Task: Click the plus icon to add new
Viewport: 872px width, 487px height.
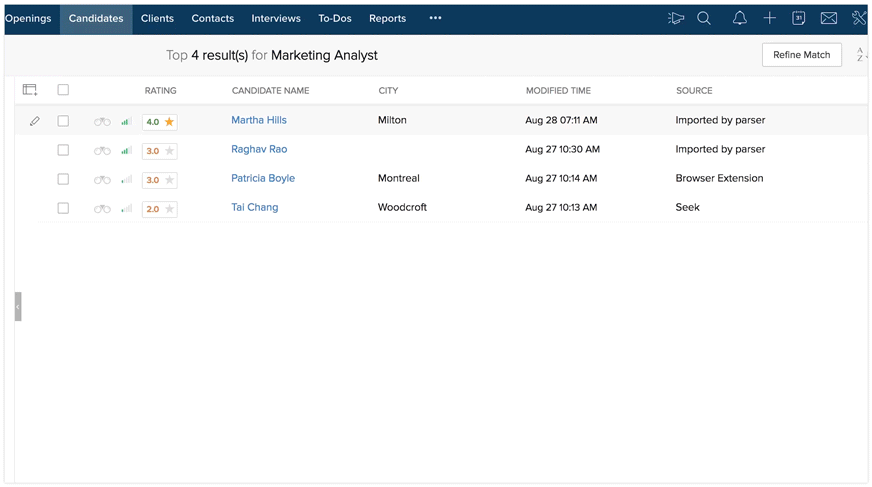Action: pyautogui.click(x=769, y=18)
